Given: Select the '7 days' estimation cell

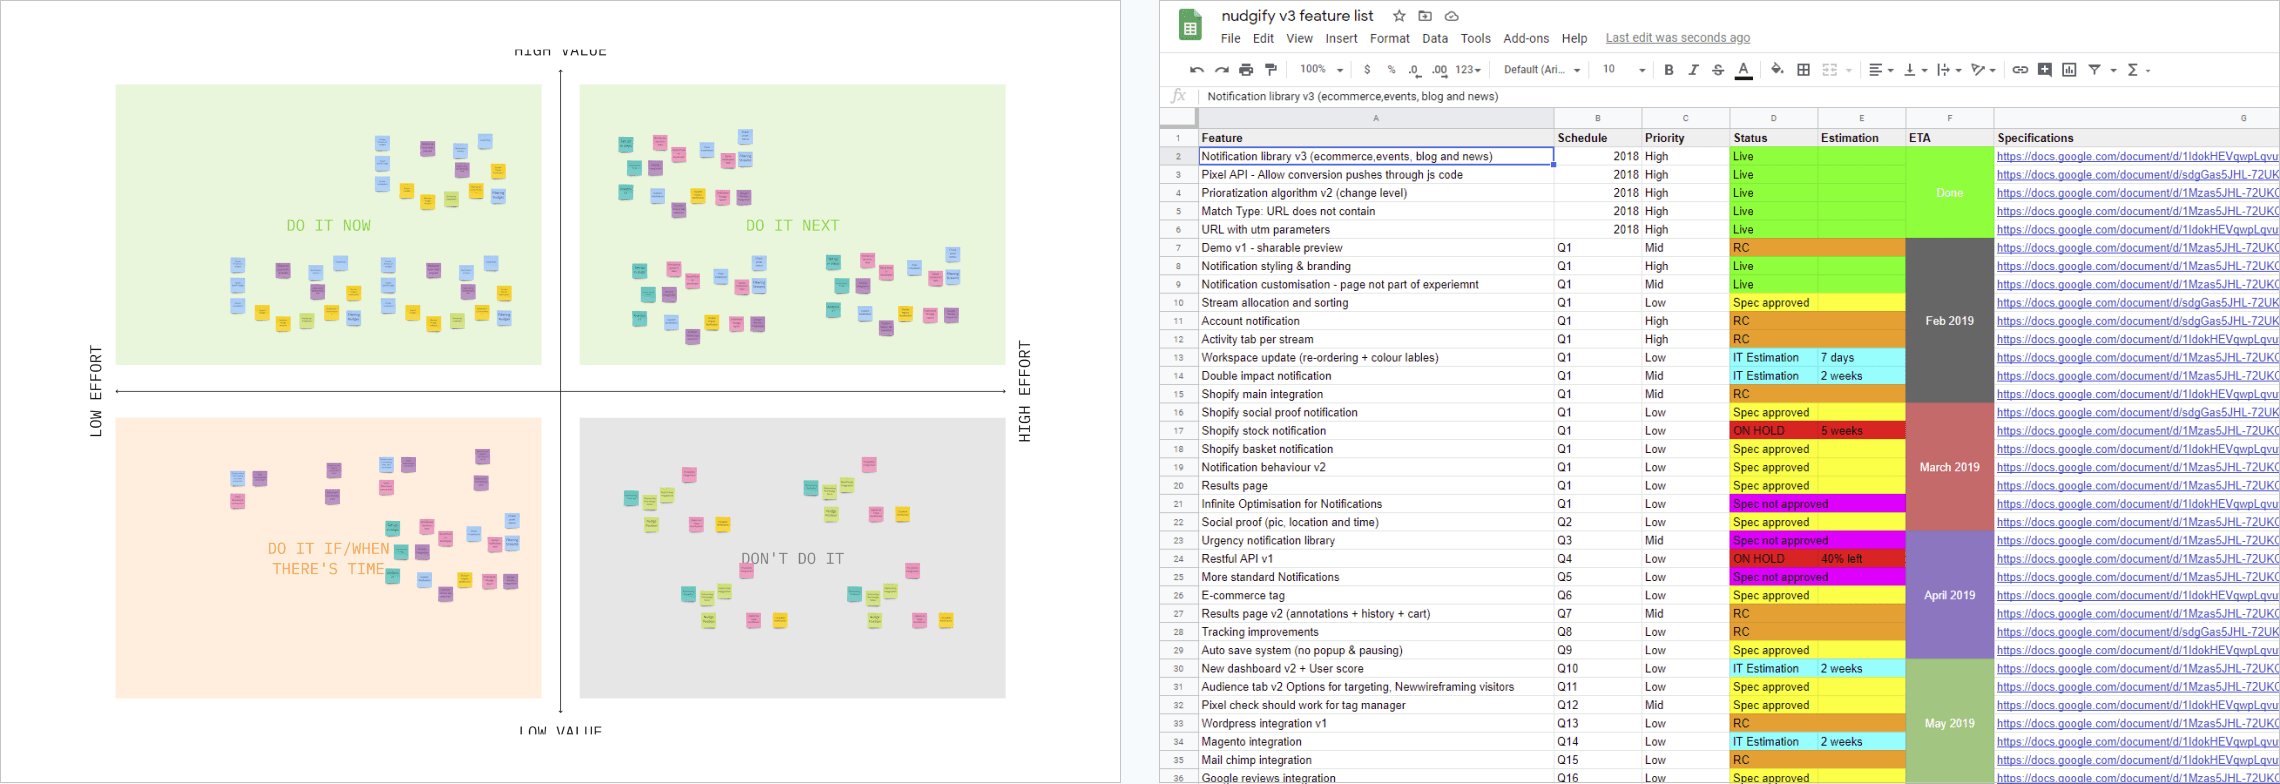Looking at the screenshot, I should [1862, 358].
